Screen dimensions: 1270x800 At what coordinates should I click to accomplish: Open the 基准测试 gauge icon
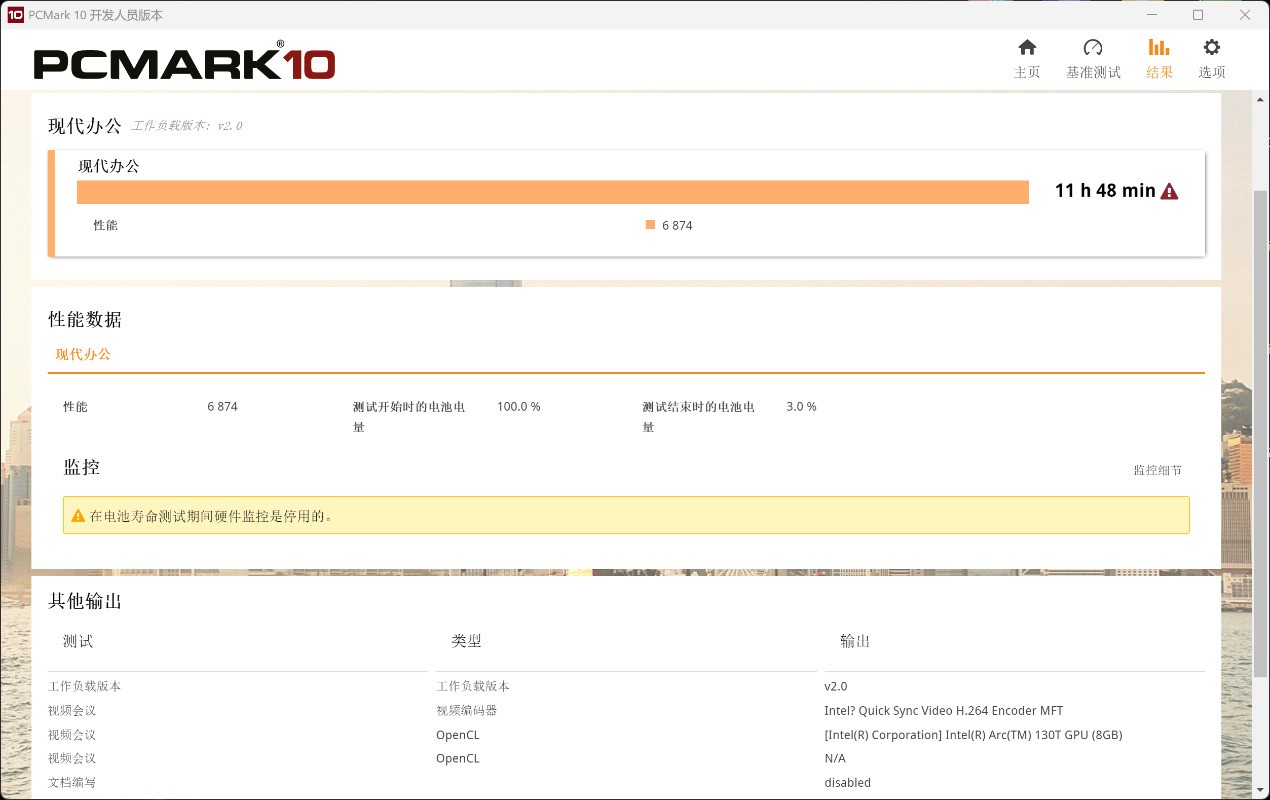[x=1093, y=47]
